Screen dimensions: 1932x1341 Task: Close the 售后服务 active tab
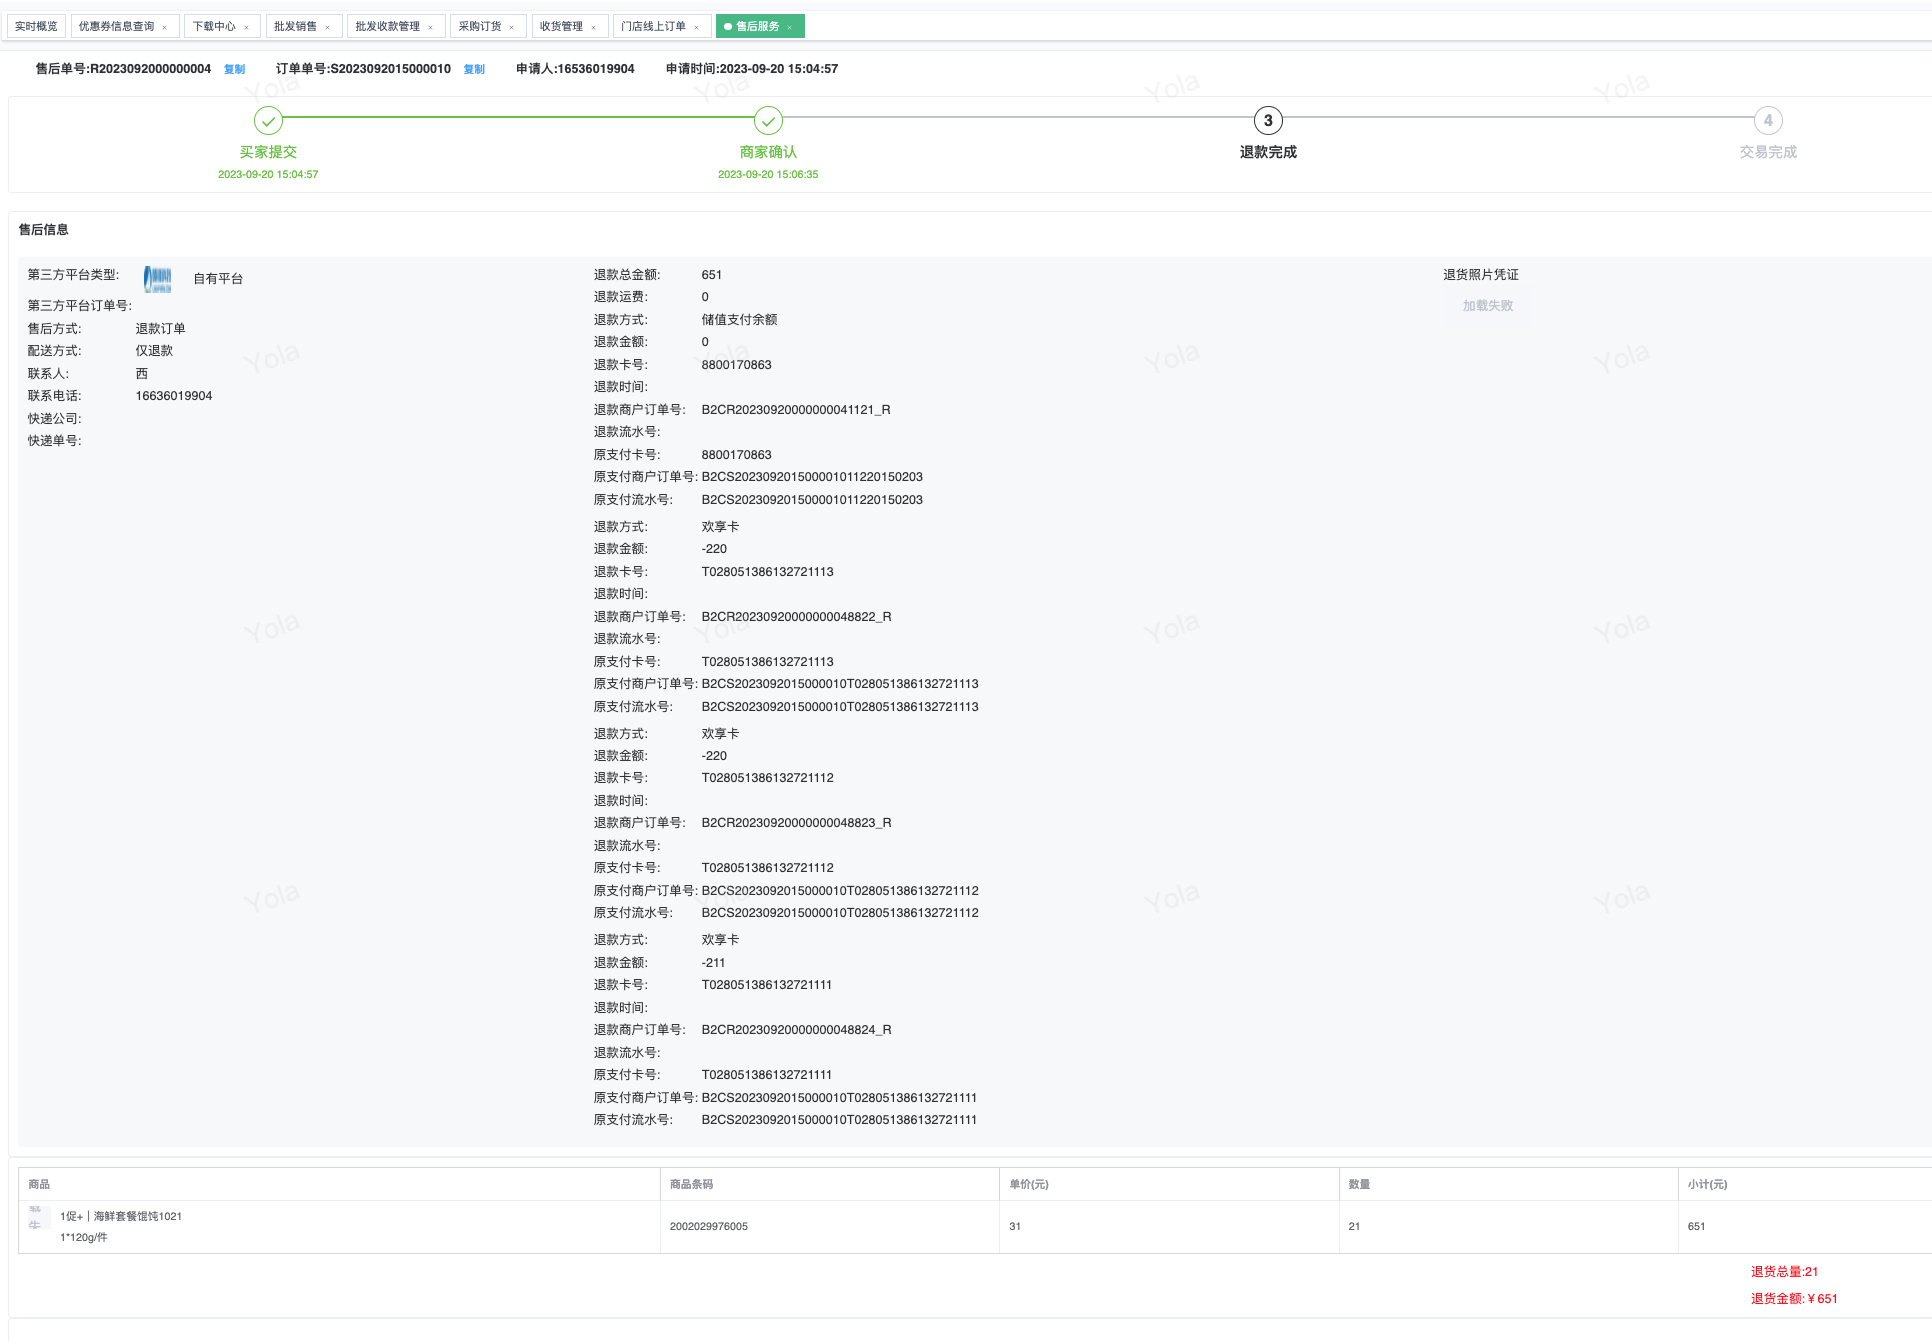click(x=790, y=28)
